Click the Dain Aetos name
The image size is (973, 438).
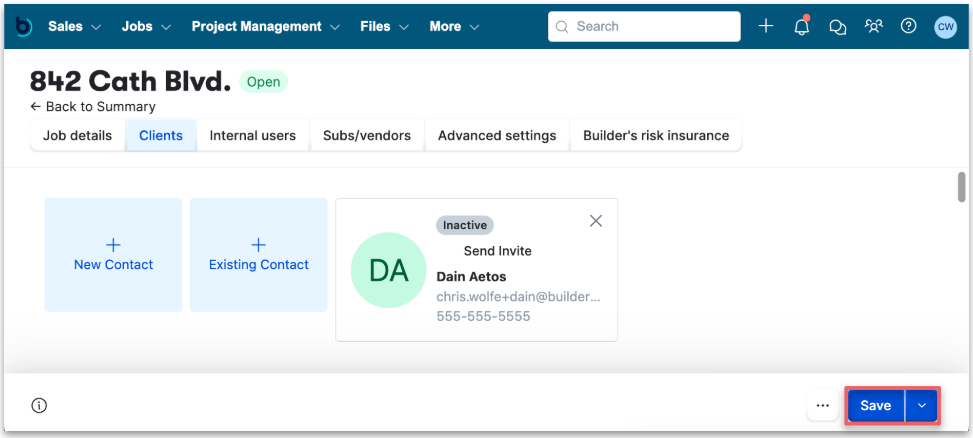point(472,277)
